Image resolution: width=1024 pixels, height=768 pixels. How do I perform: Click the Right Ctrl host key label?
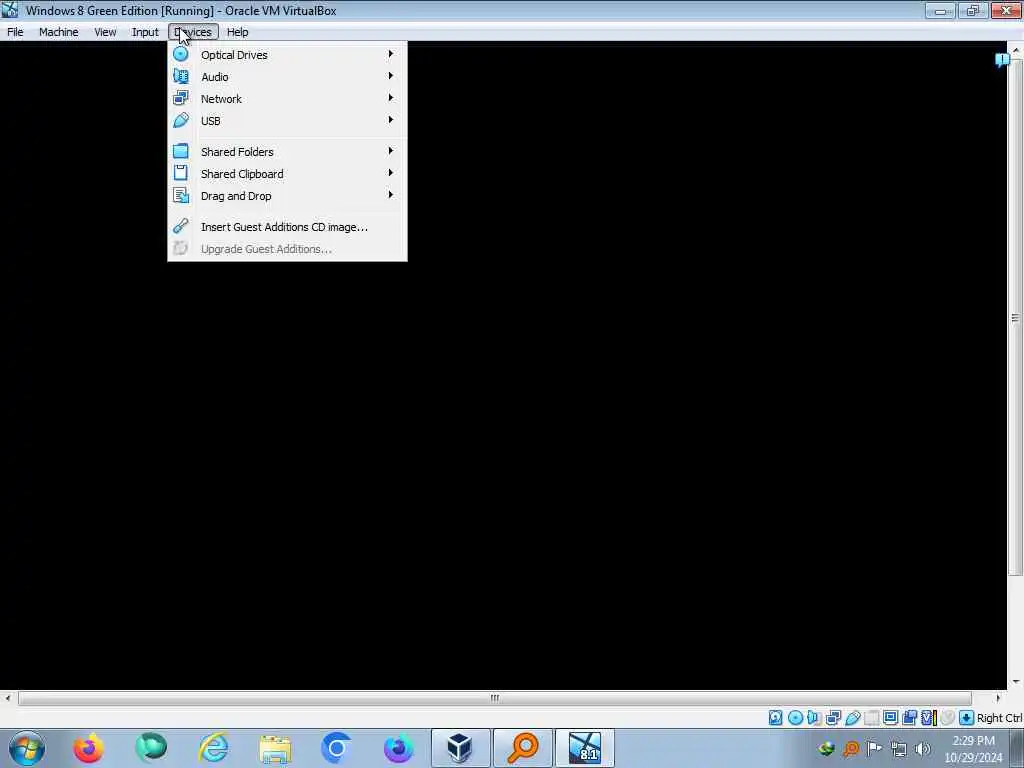pyautogui.click(x=999, y=718)
